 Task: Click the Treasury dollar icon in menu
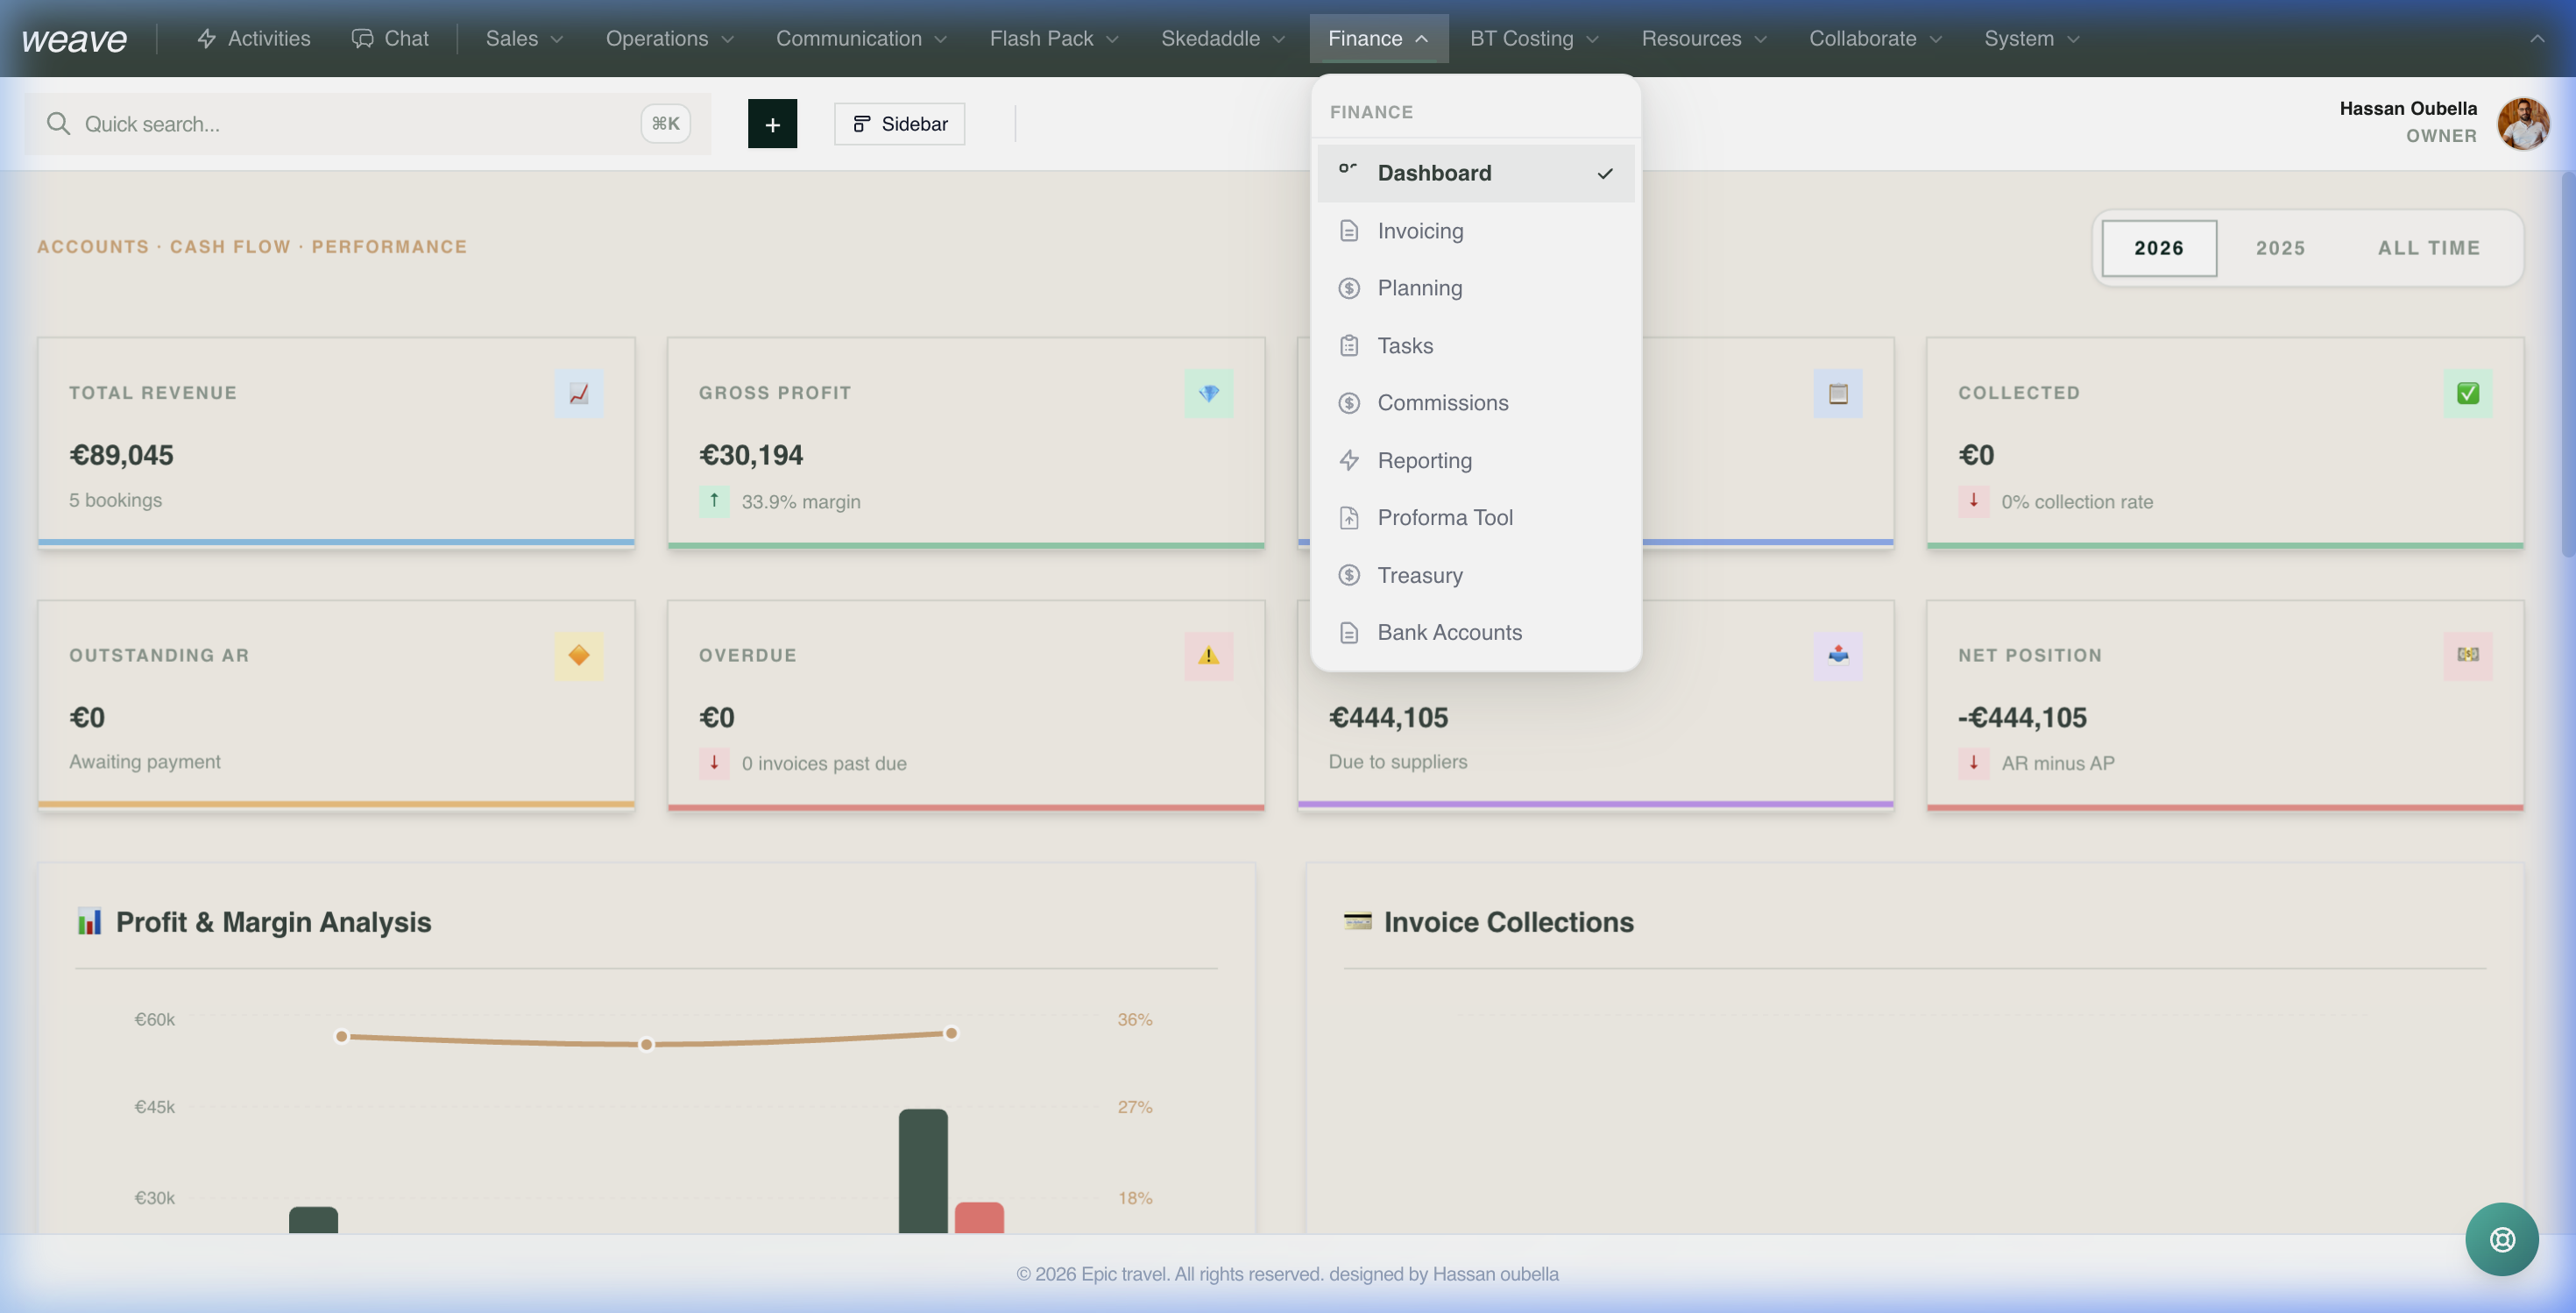[1349, 575]
